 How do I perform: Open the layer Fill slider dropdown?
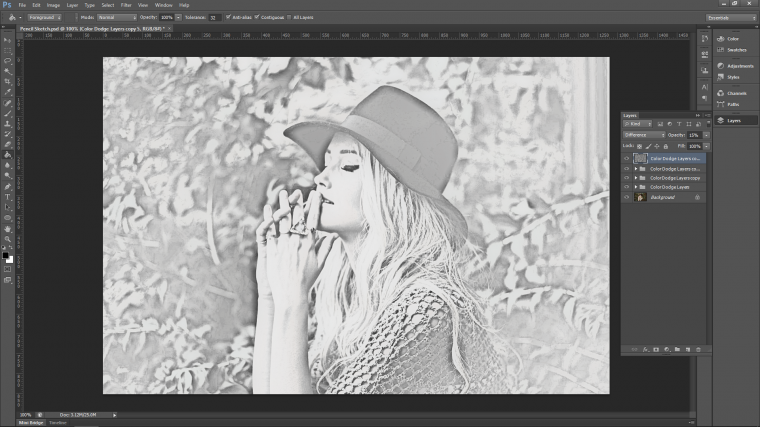706,146
